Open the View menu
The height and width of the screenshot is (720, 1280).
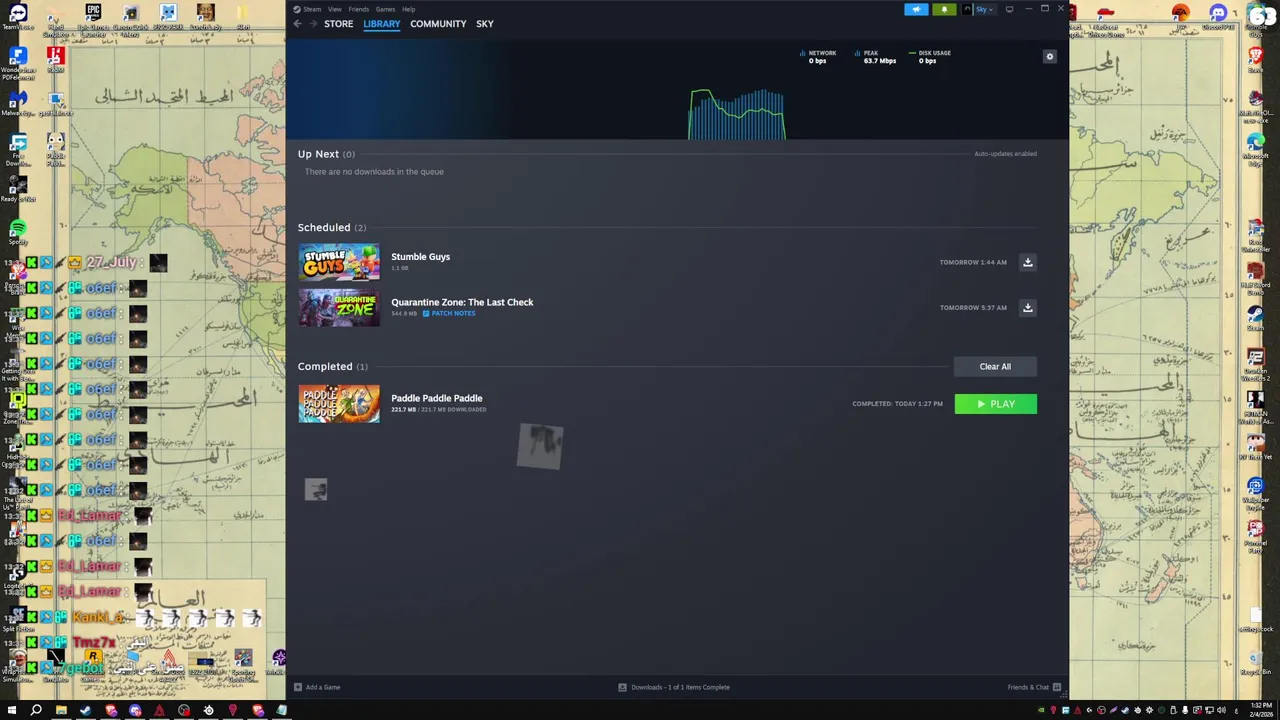(334, 9)
